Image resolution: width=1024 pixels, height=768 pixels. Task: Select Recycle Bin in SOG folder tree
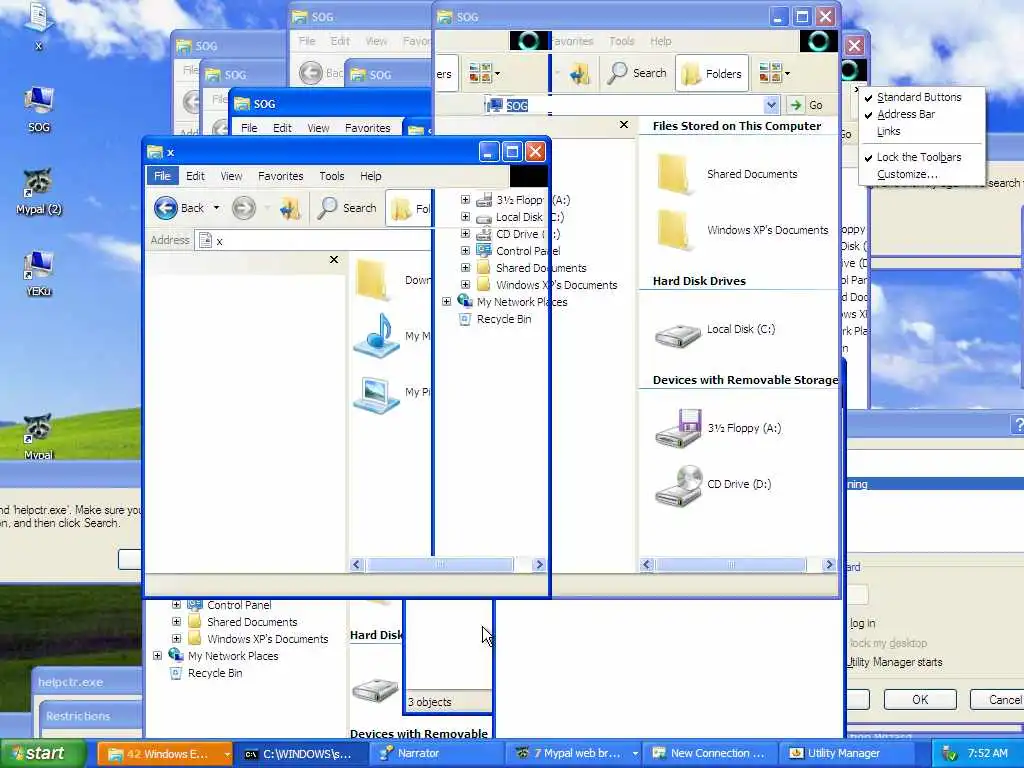(504, 319)
